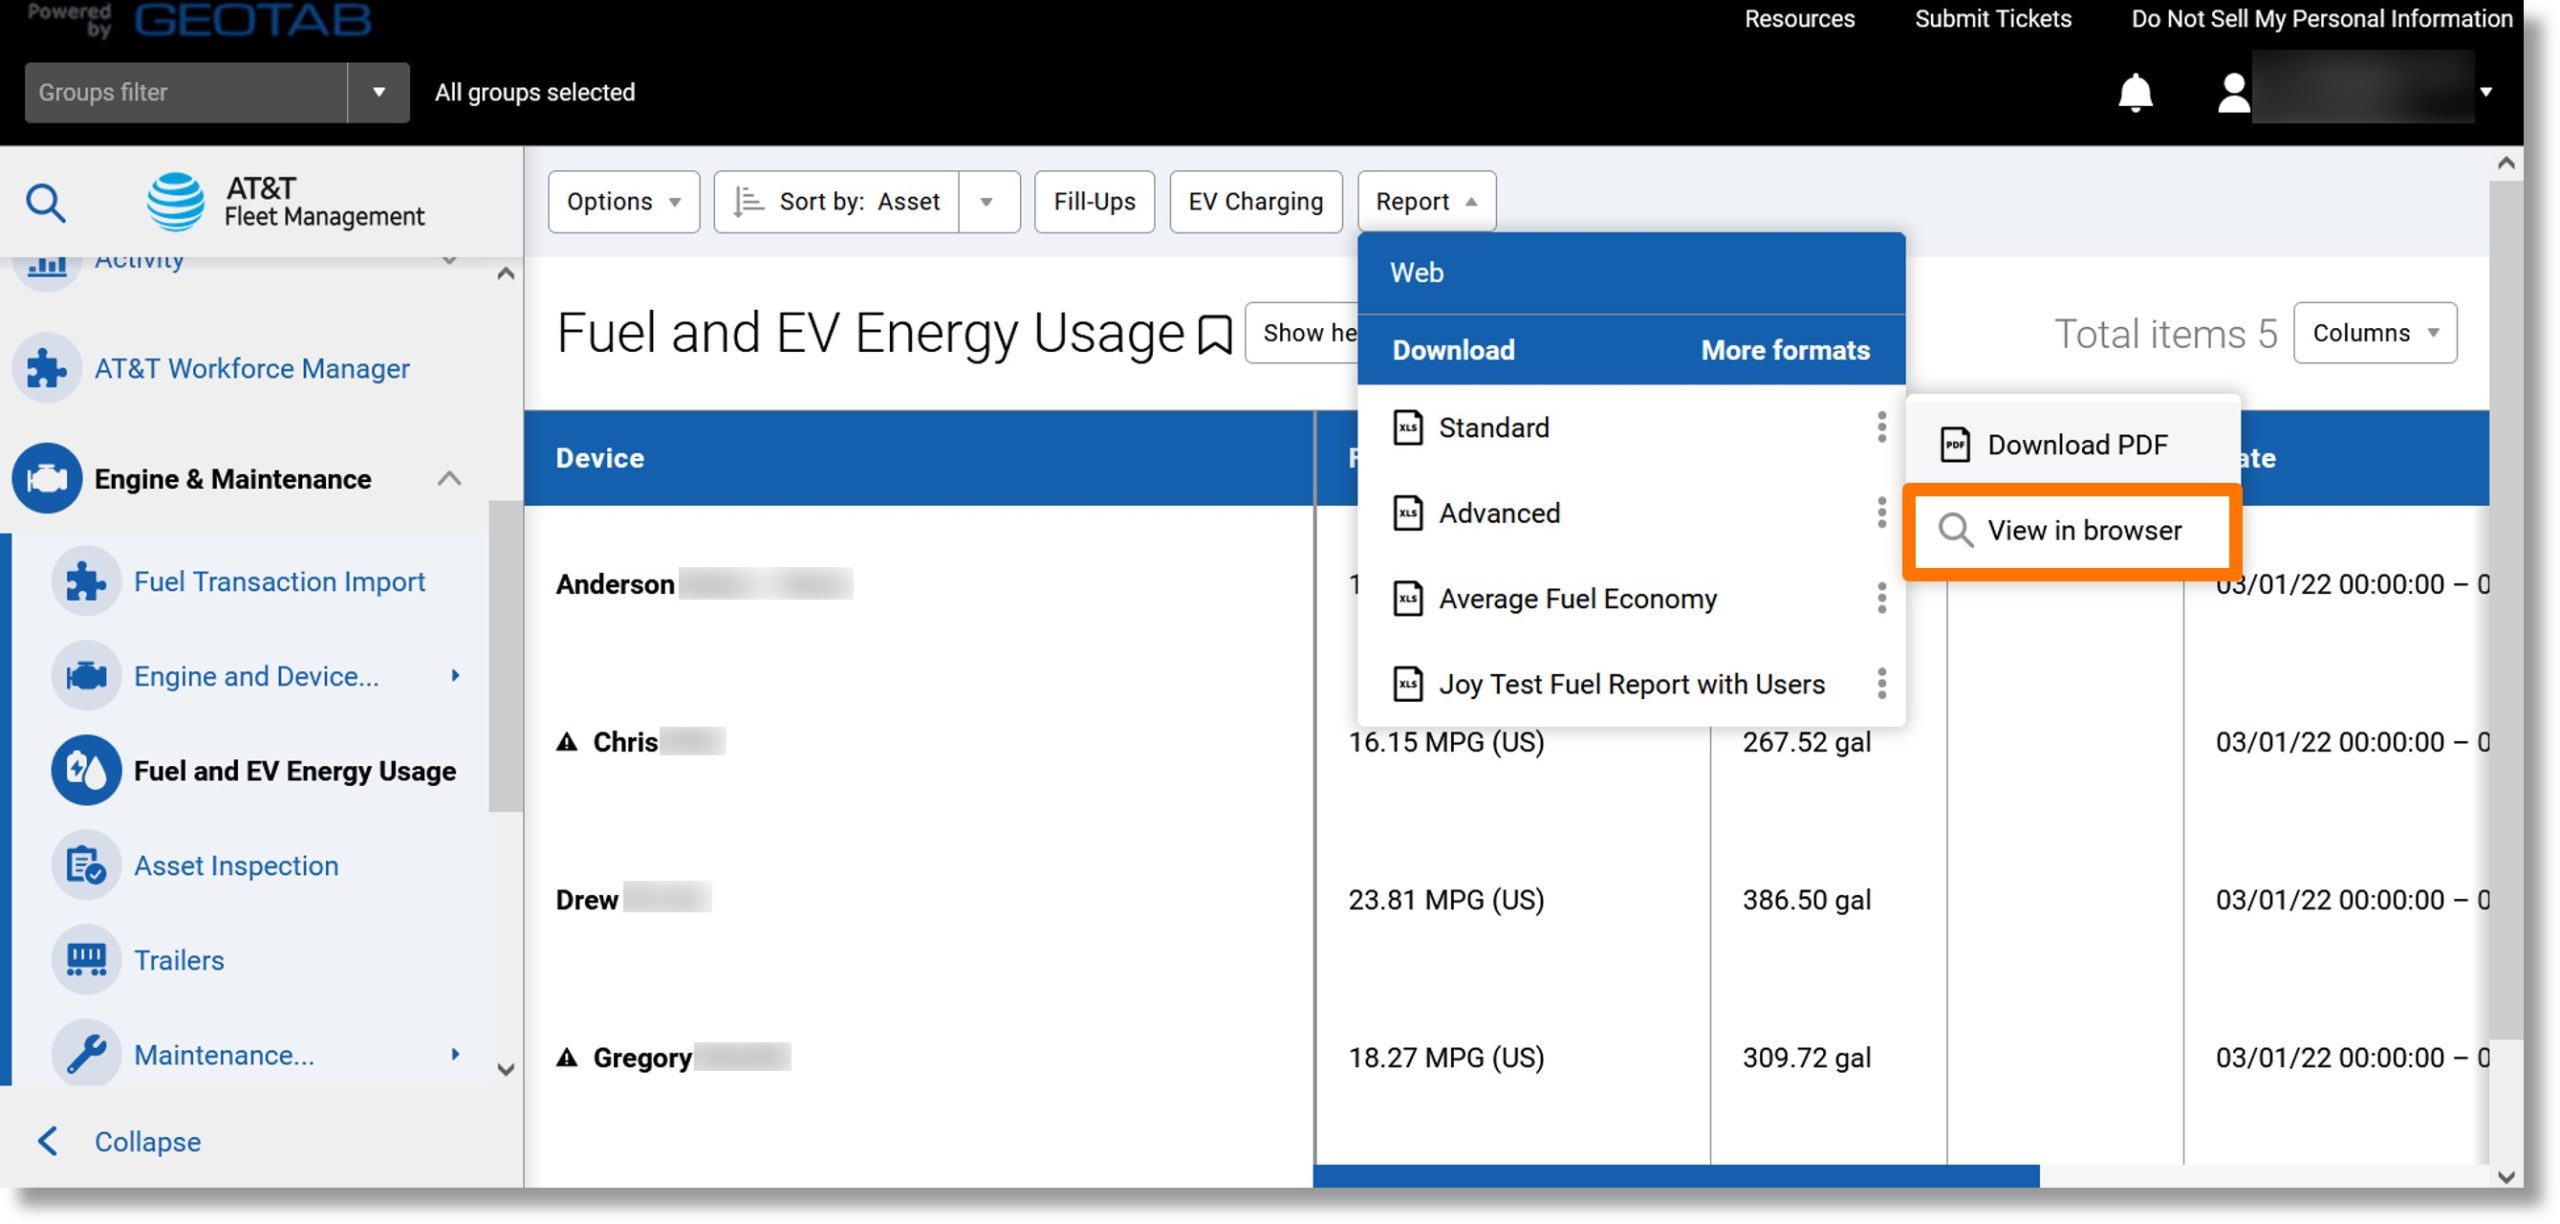Expand the Maintenance submenu arrow
This screenshot has width=2560, height=1224.
pos(456,1055)
